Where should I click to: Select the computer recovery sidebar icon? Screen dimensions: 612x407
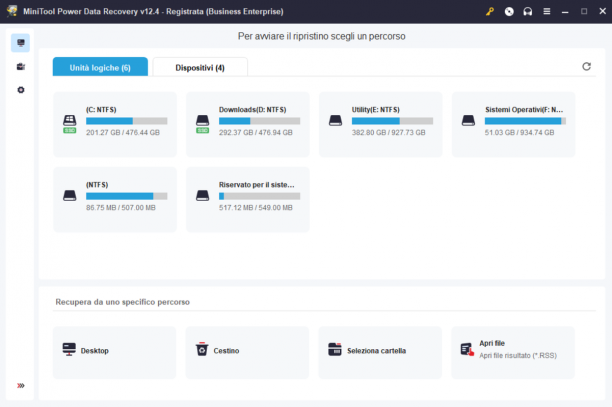click(x=21, y=43)
